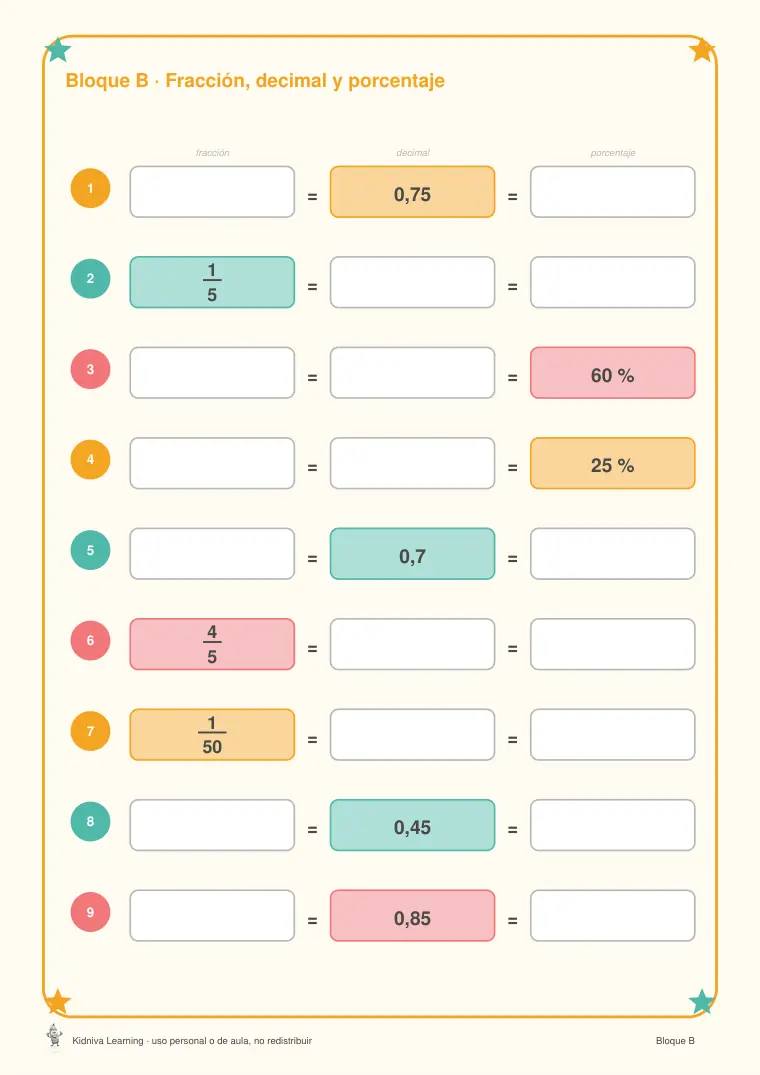Click the teal star in top-left corner
This screenshot has width=760, height=1075.
[58, 49]
